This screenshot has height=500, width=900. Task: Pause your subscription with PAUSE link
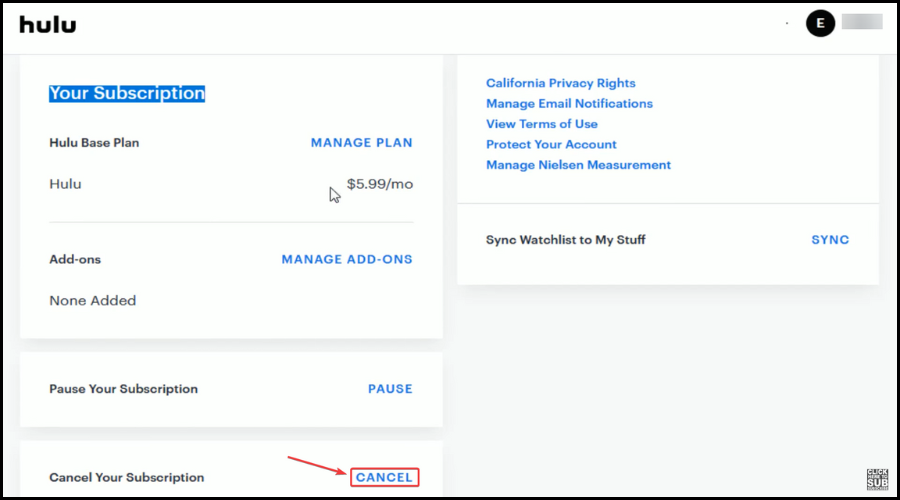tap(390, 389)
